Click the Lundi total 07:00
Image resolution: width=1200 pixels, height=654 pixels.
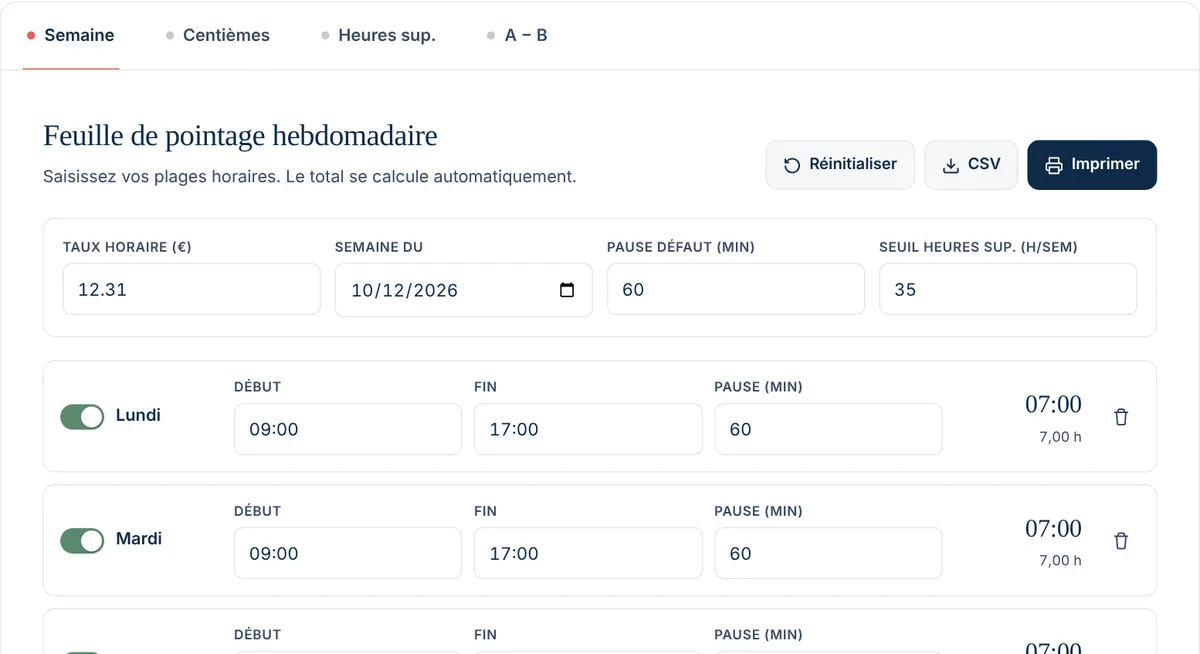tap(1053, 404)
